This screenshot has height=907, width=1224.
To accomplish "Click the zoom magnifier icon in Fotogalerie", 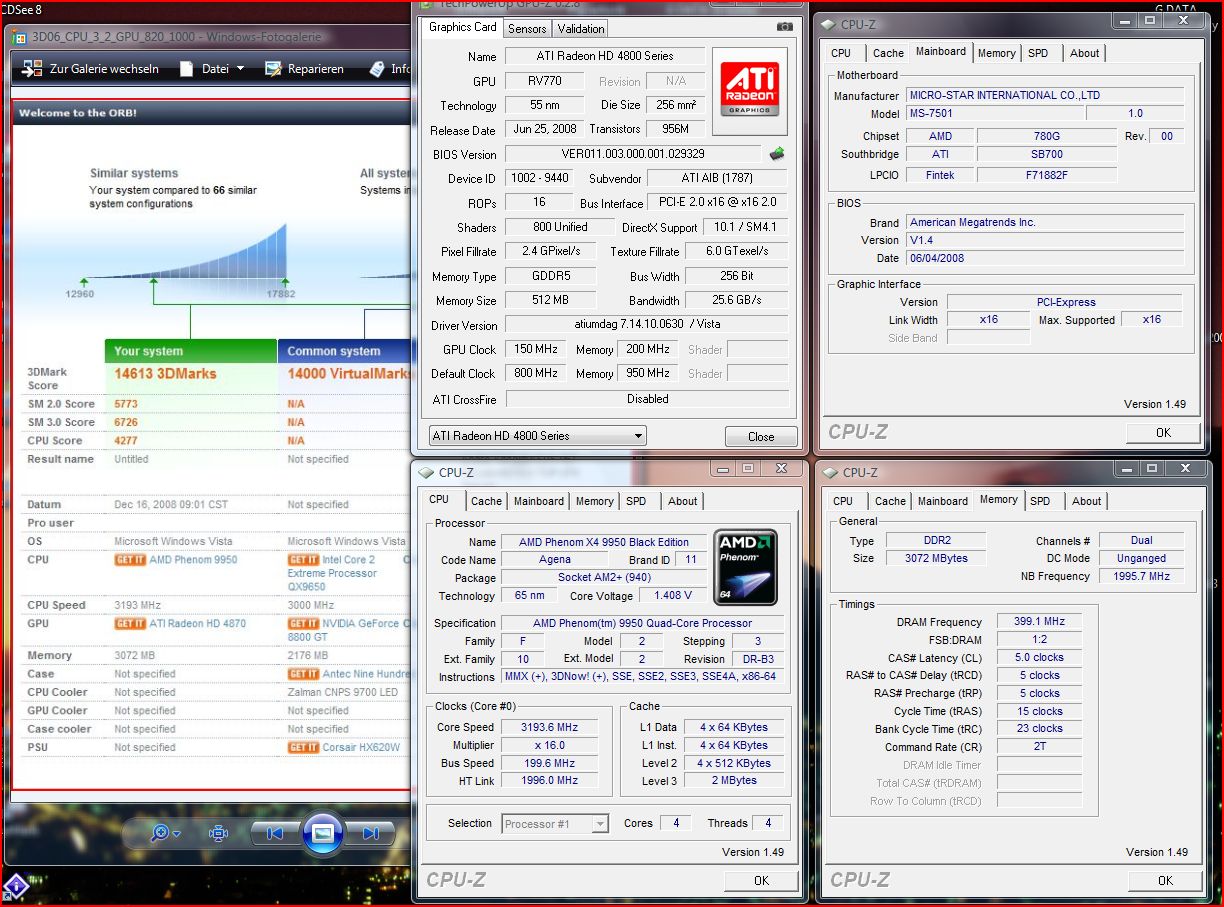I will 160,833.
